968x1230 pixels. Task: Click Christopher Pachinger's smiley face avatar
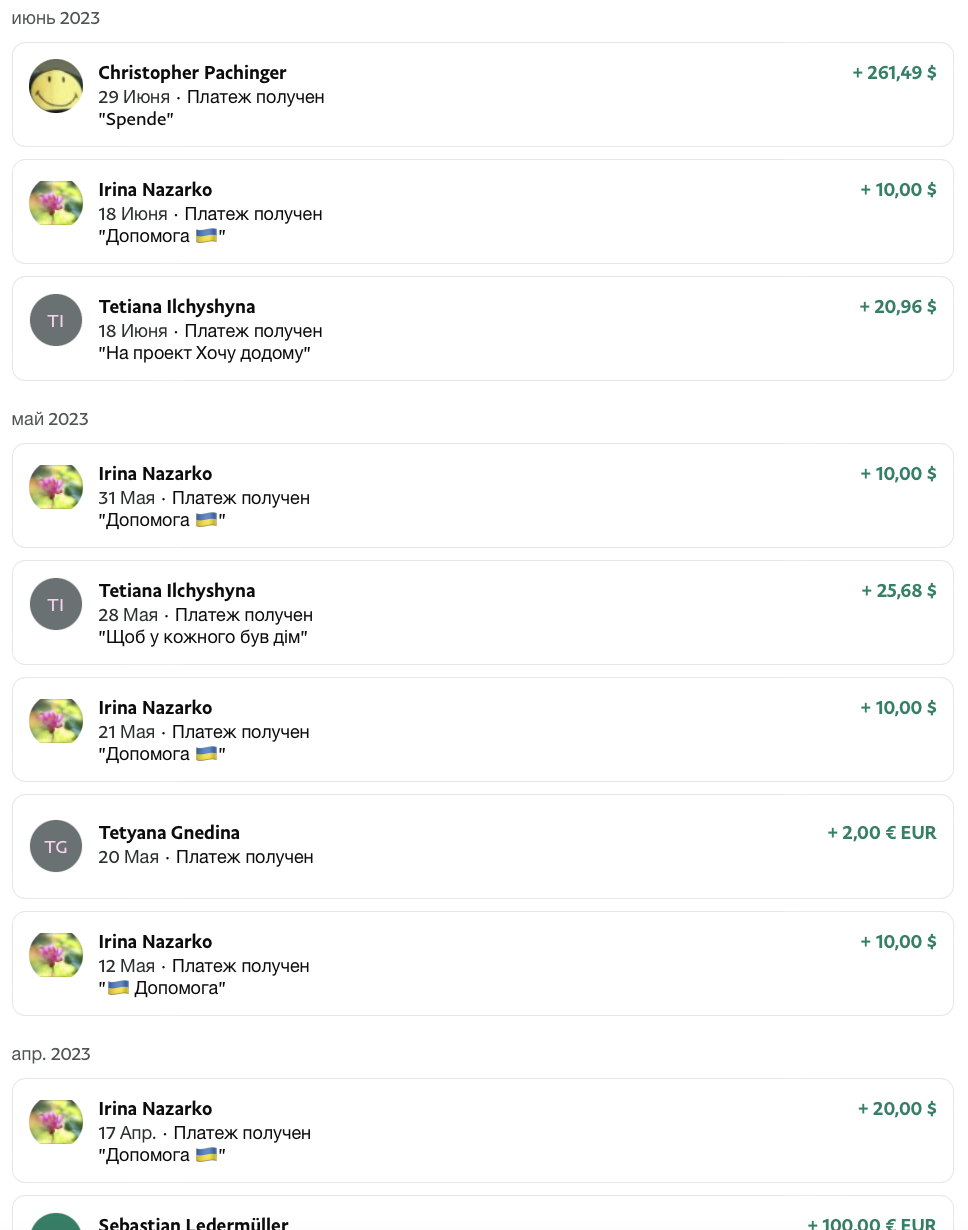click(56, 86)
